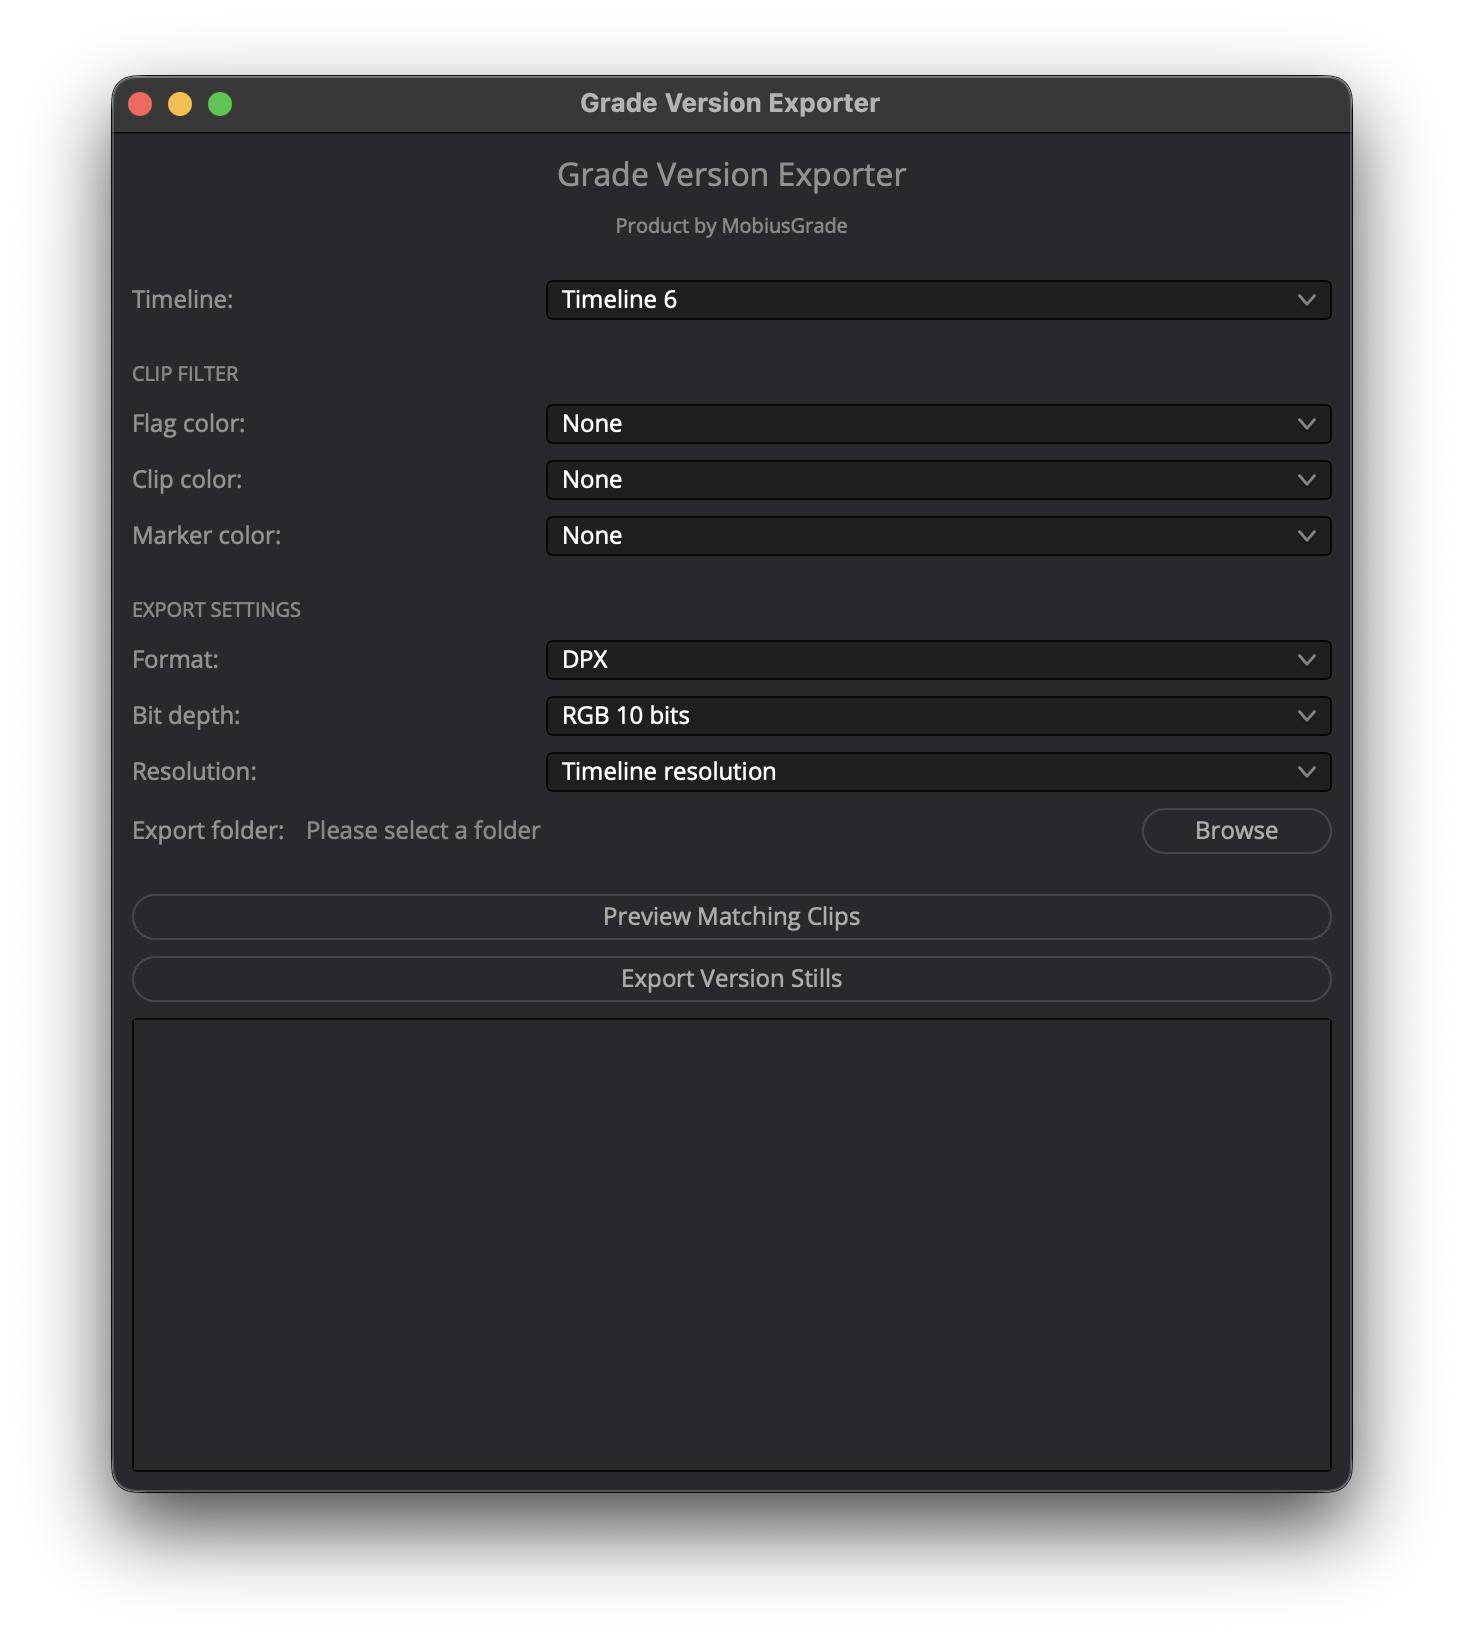
Task: Click the chevron arrow on Flag color
Action: tap(1306, 424)
